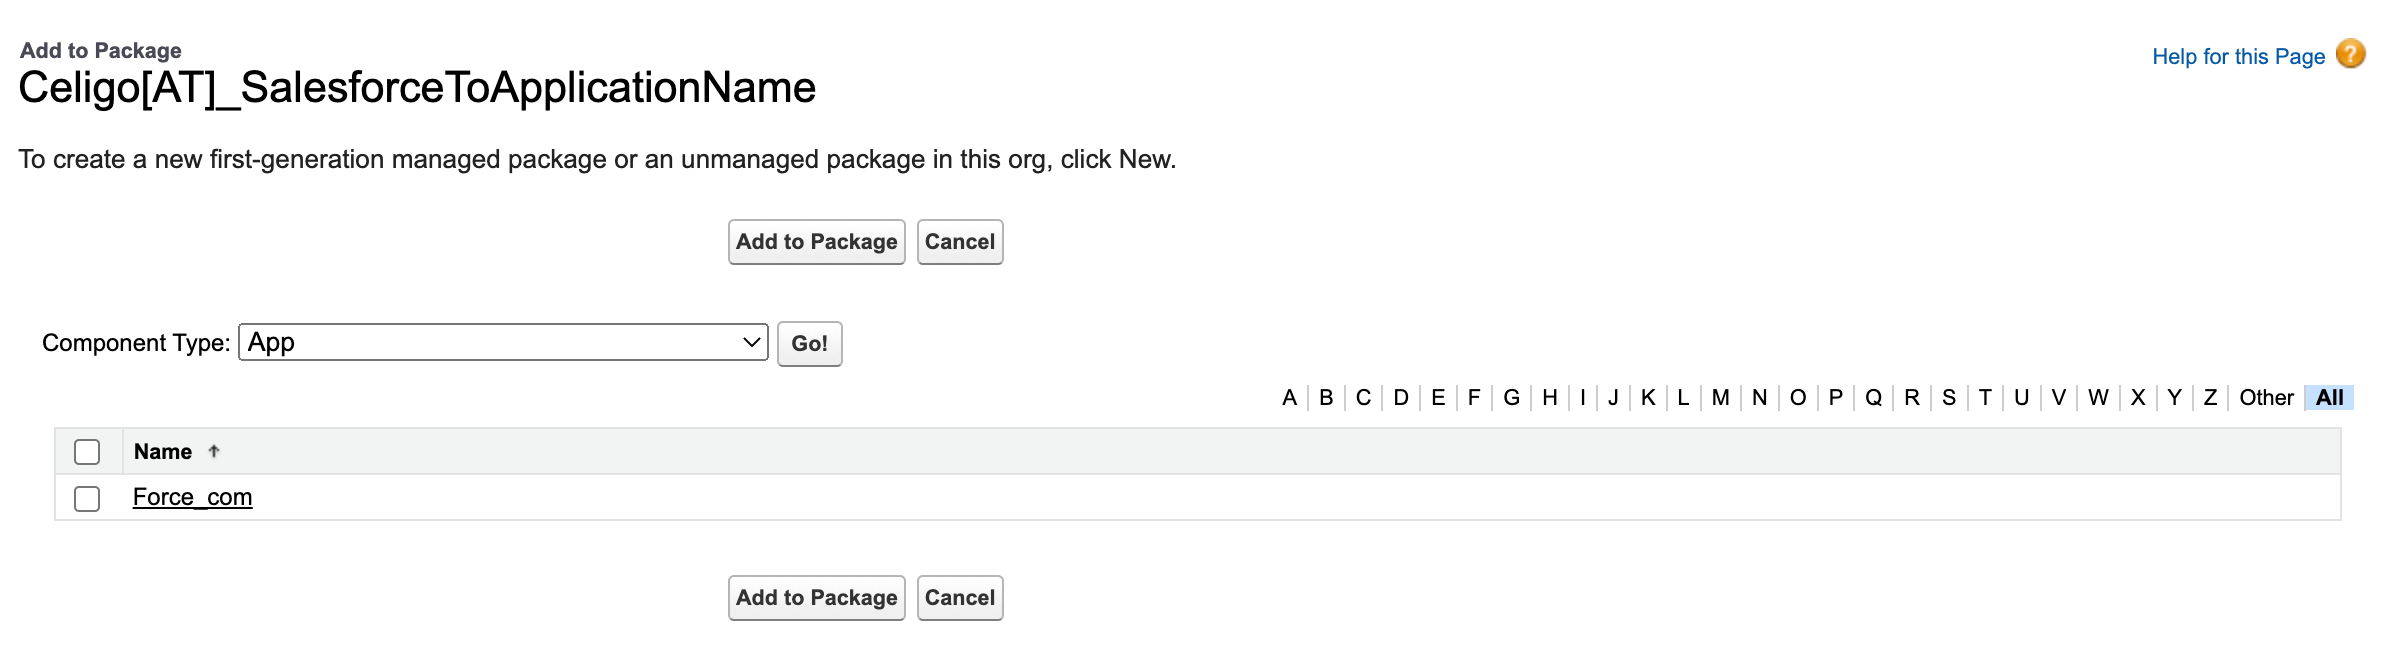Sort by the Name column arrow
Screen dimensions: 2396x654
[x=214, y=452]
